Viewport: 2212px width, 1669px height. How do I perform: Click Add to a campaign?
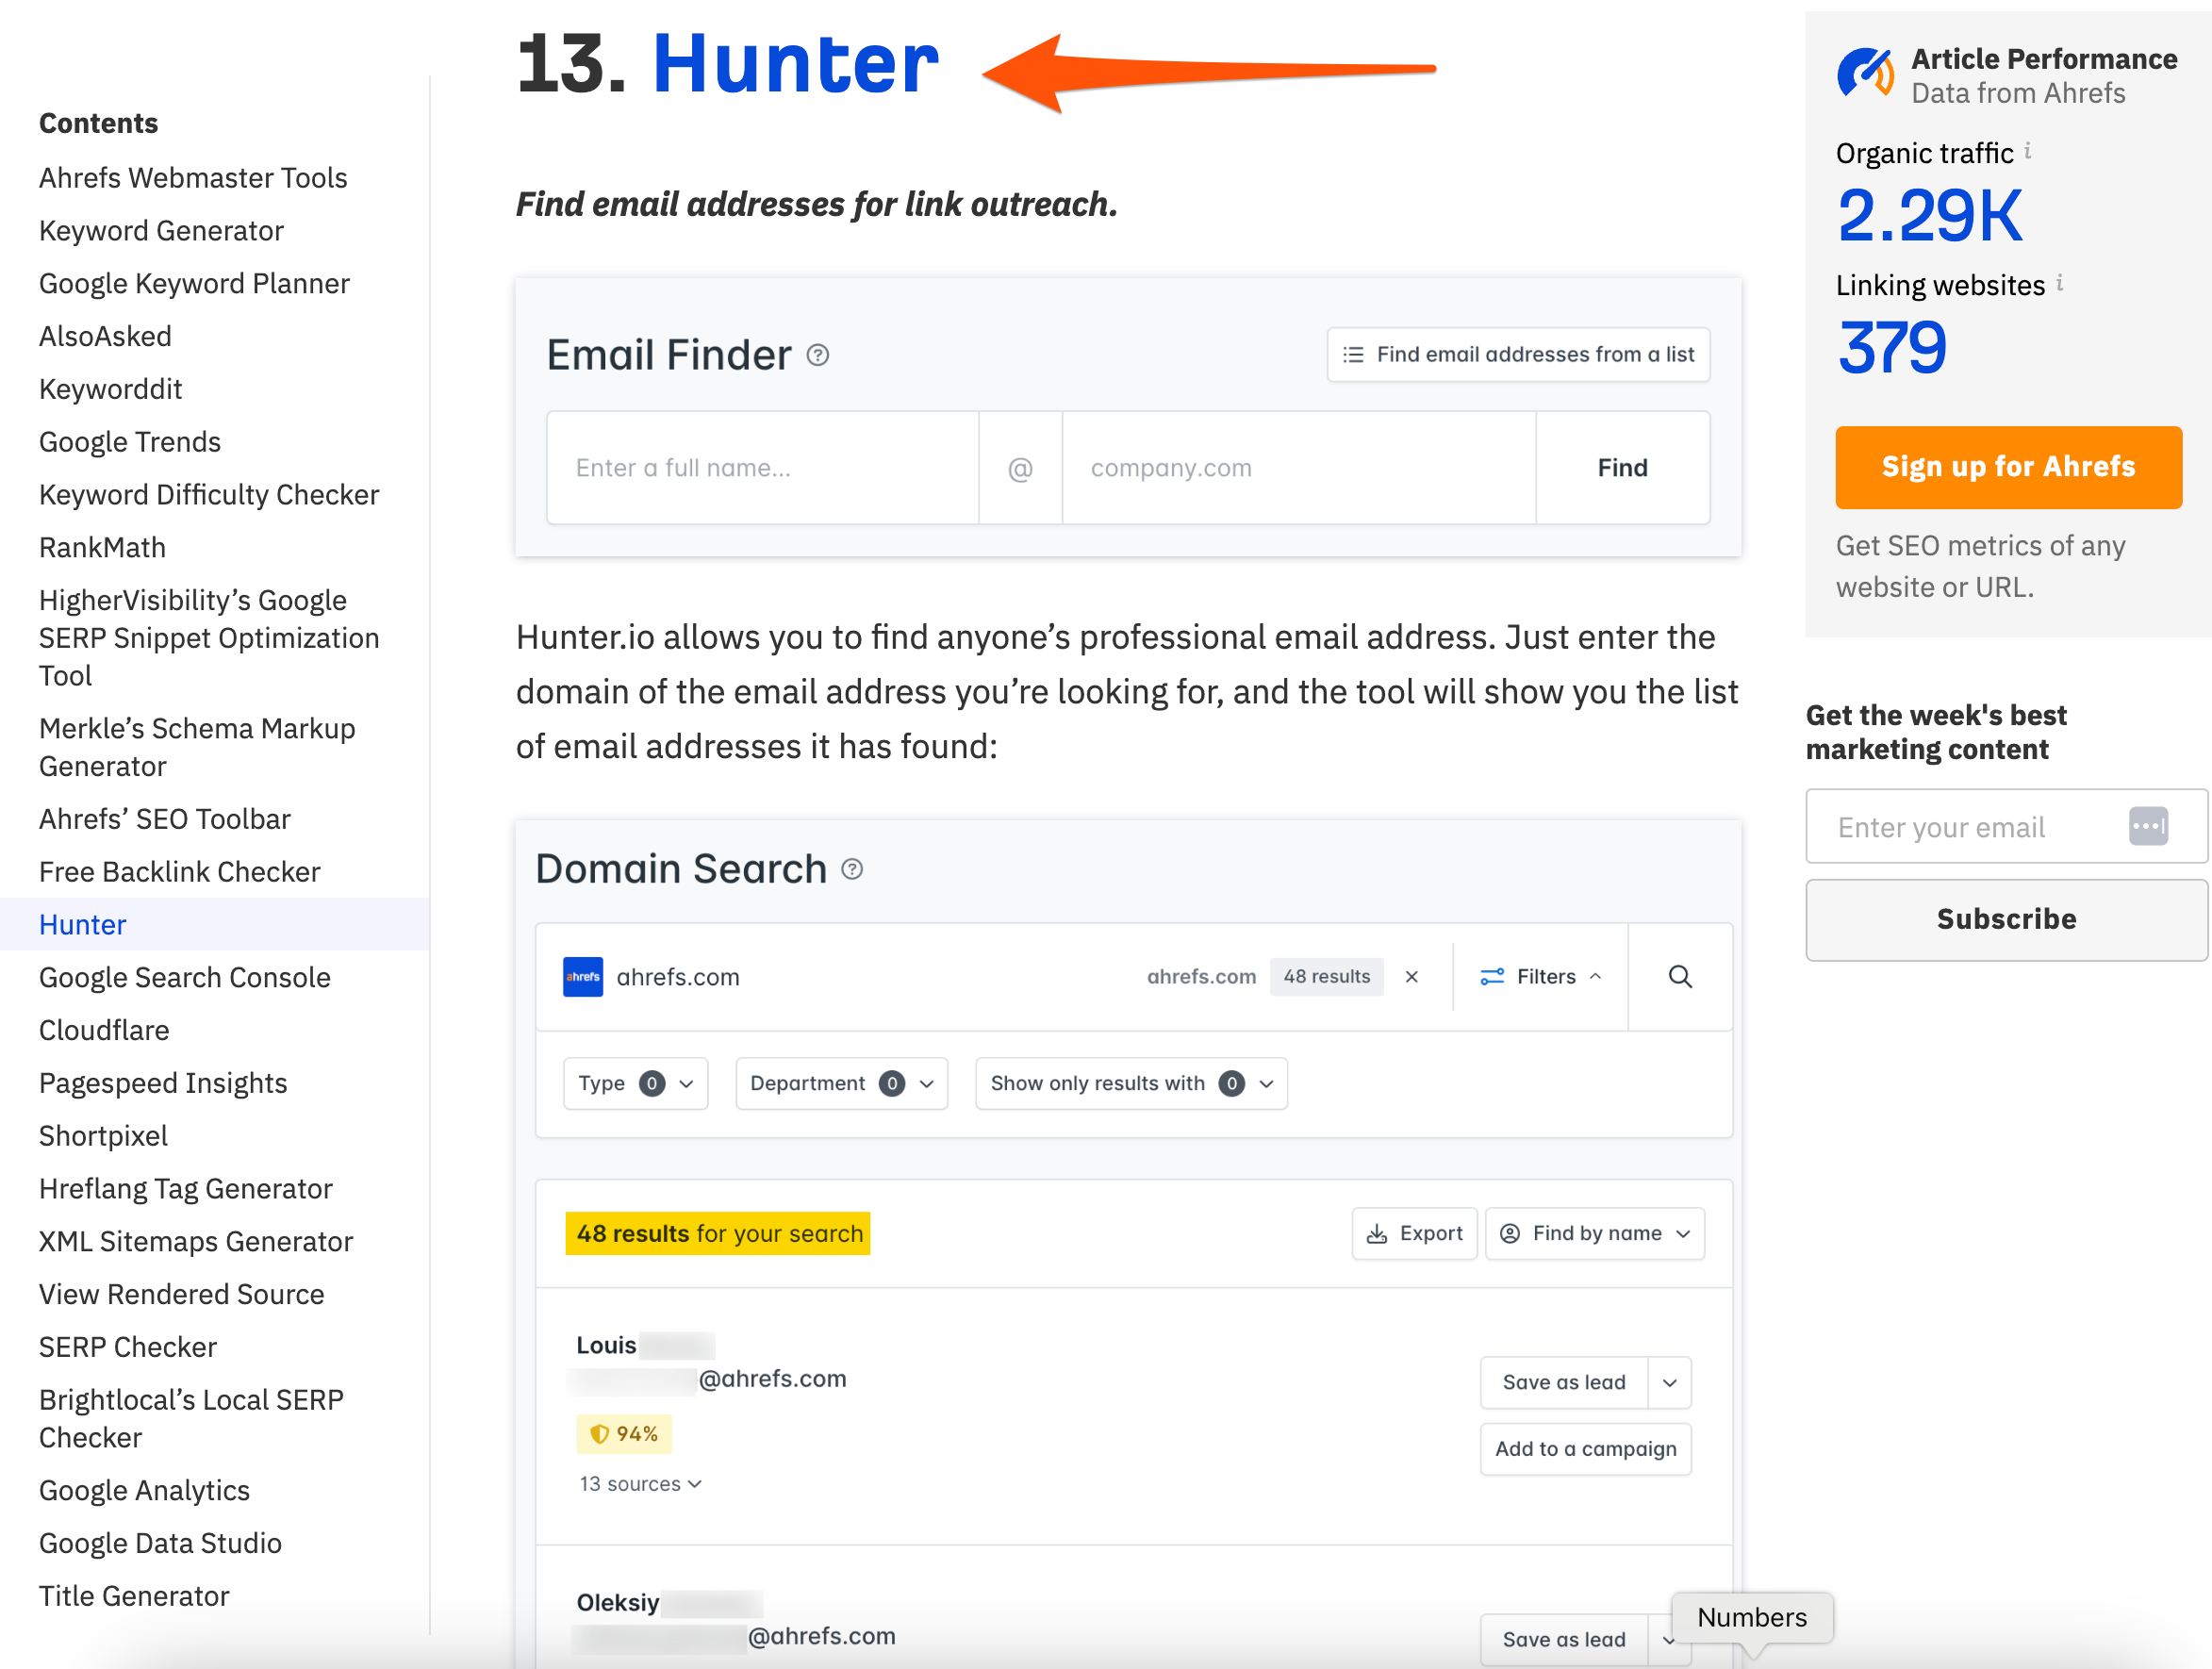click(1585, 1448)
